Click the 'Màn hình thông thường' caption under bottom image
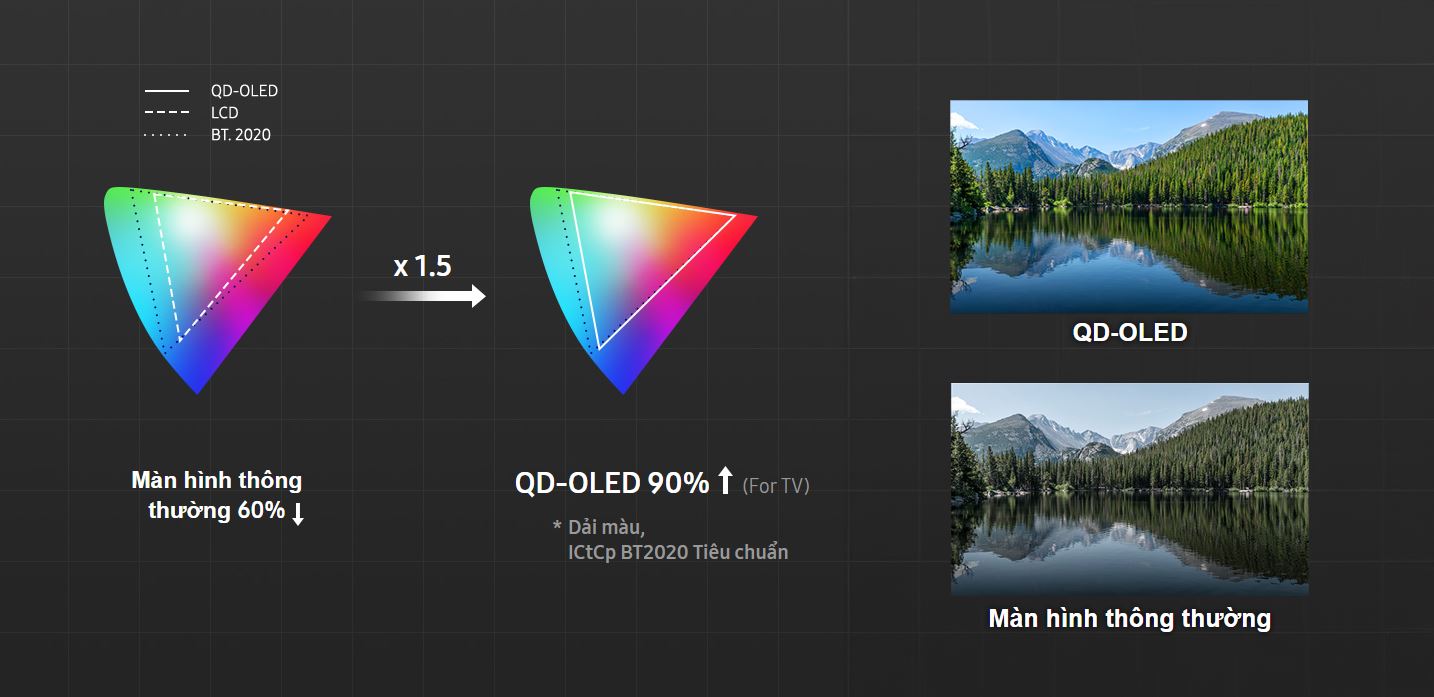Screen dimensions: 1434x697 click(1130, 618)
